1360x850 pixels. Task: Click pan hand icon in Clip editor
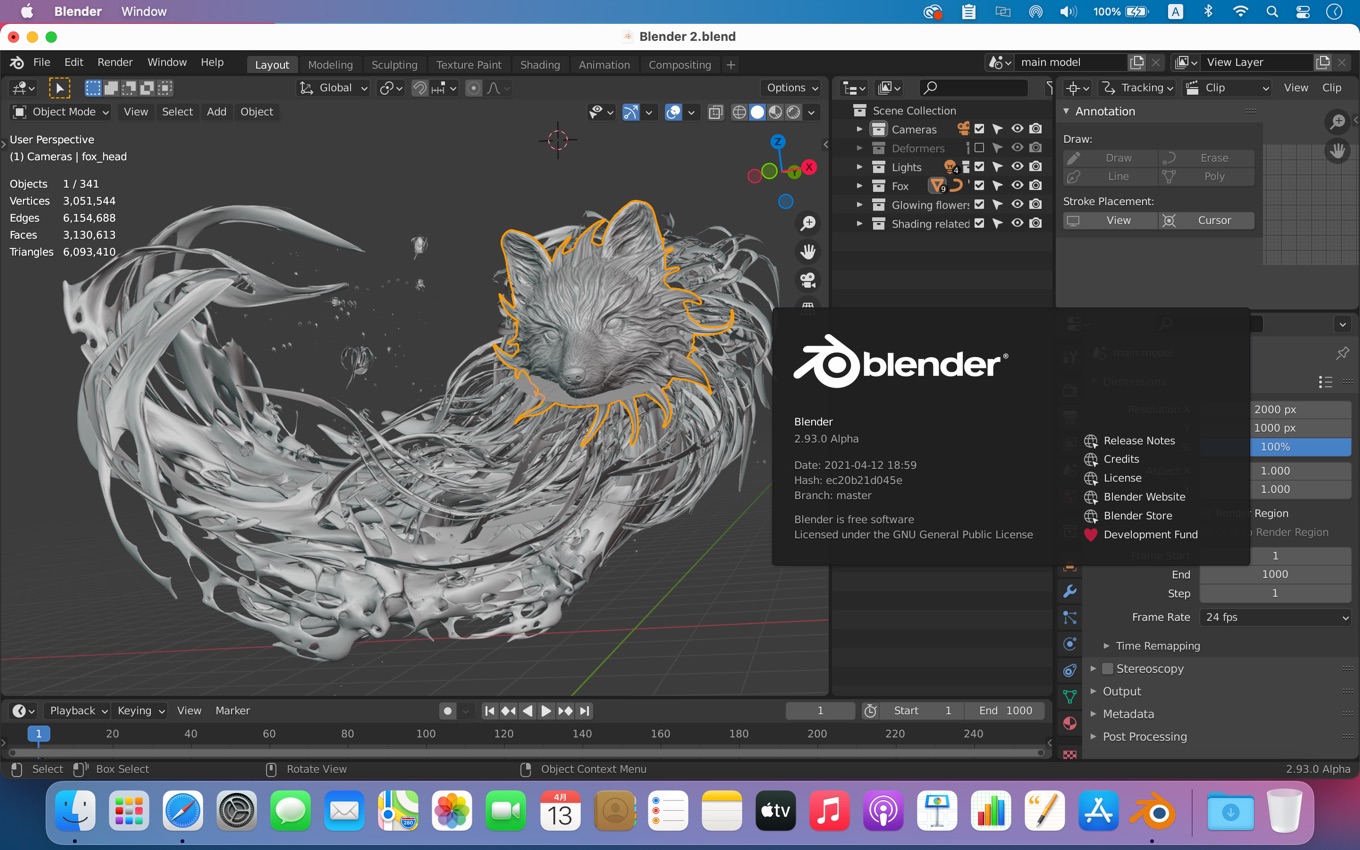click(1338, 151)
